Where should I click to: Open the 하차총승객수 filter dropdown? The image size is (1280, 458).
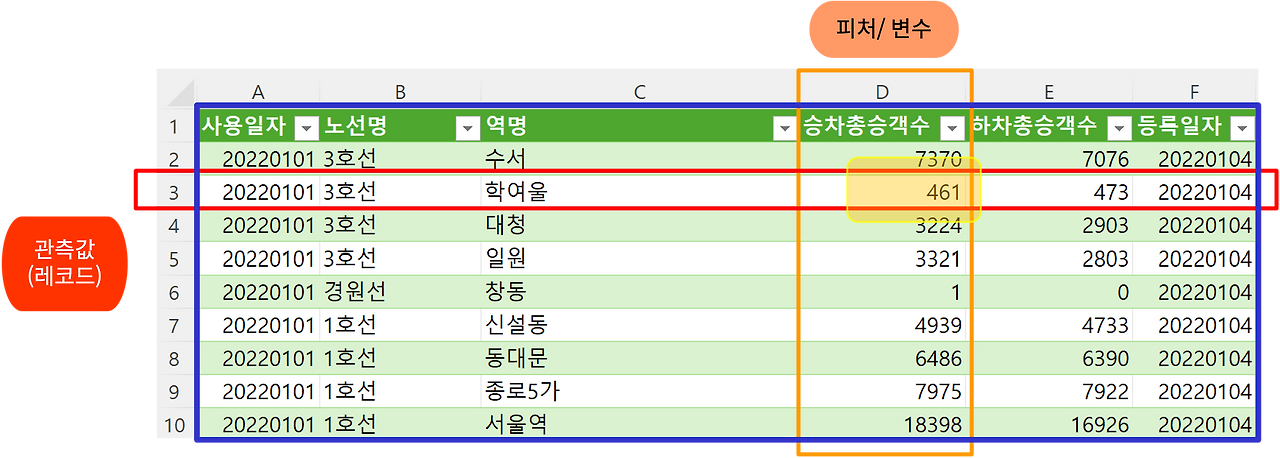pyautogui.click(x=1120, y=128)
